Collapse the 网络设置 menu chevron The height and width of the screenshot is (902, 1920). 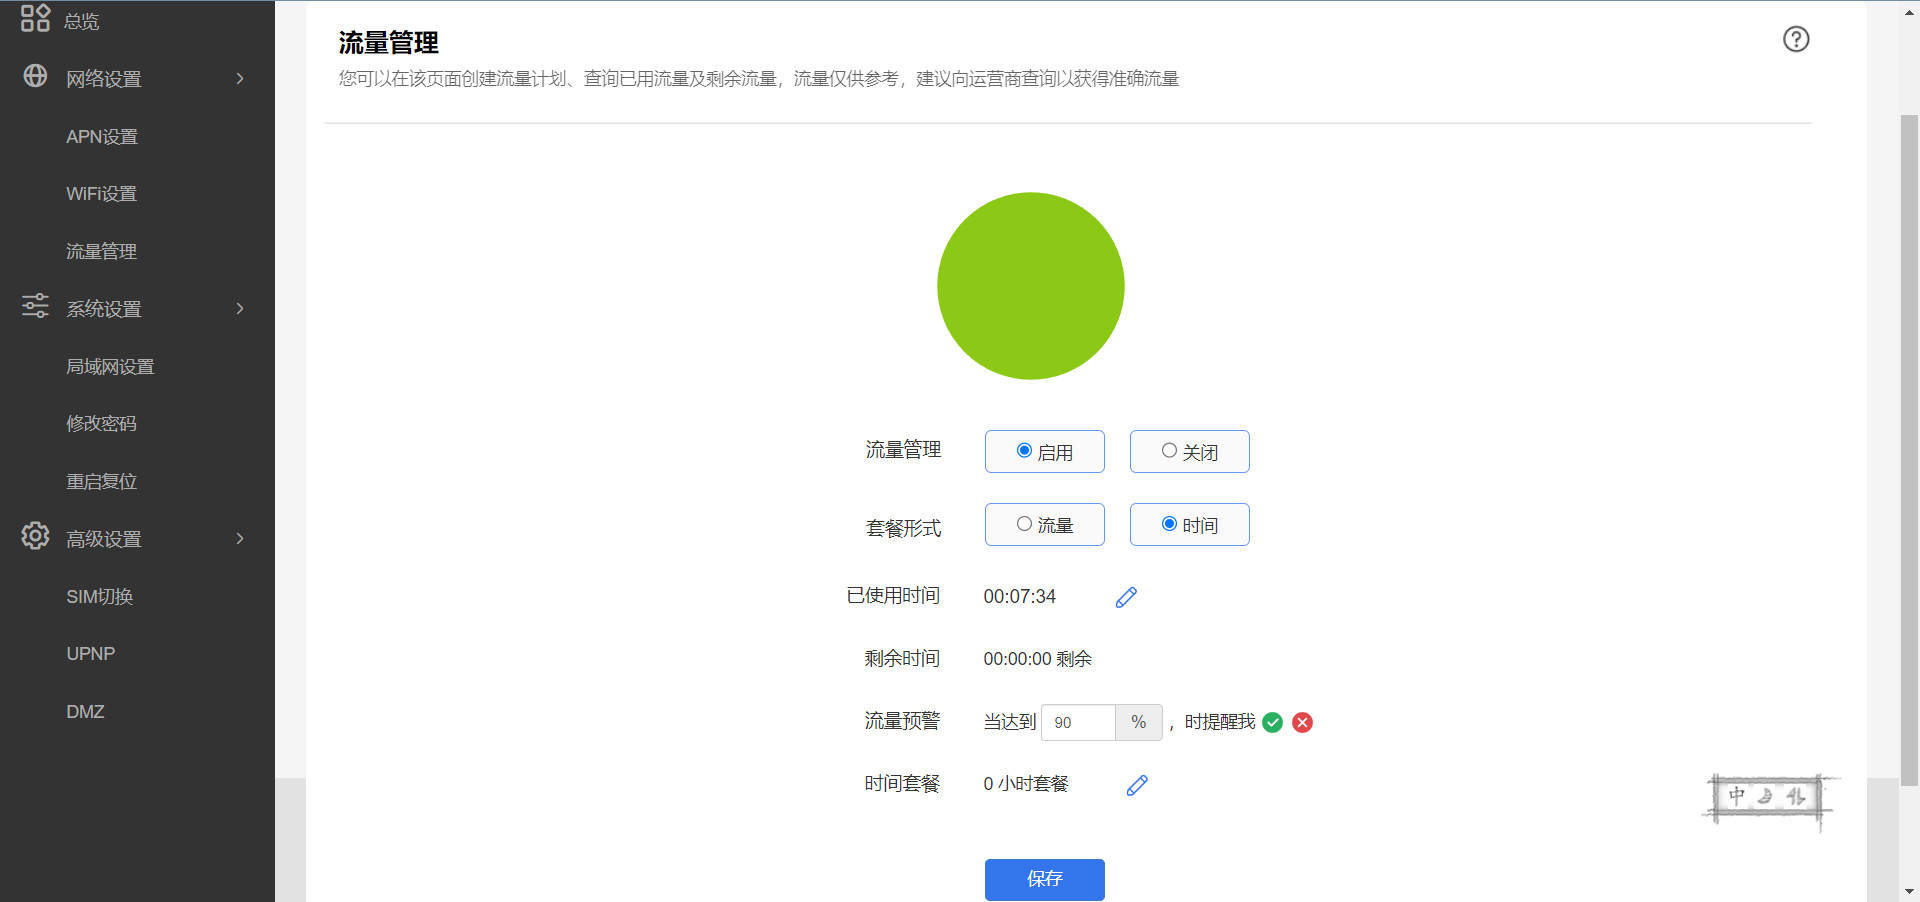click(x=240, y=78)
